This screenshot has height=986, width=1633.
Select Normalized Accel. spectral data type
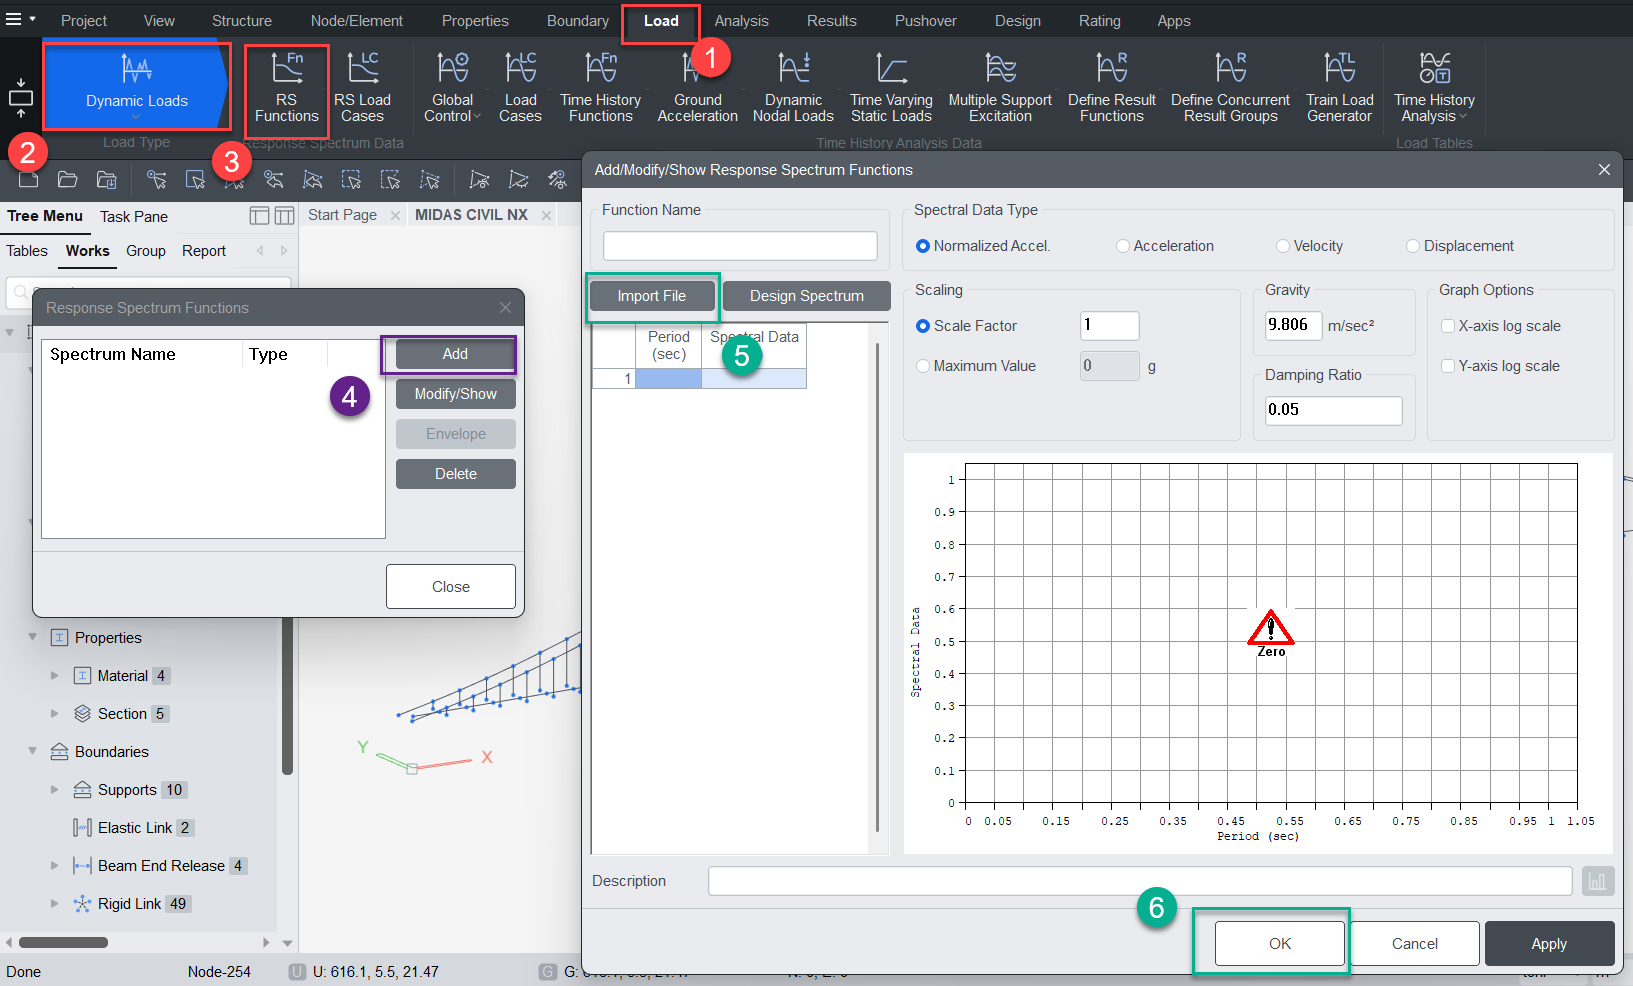click(x=923, y=246)
